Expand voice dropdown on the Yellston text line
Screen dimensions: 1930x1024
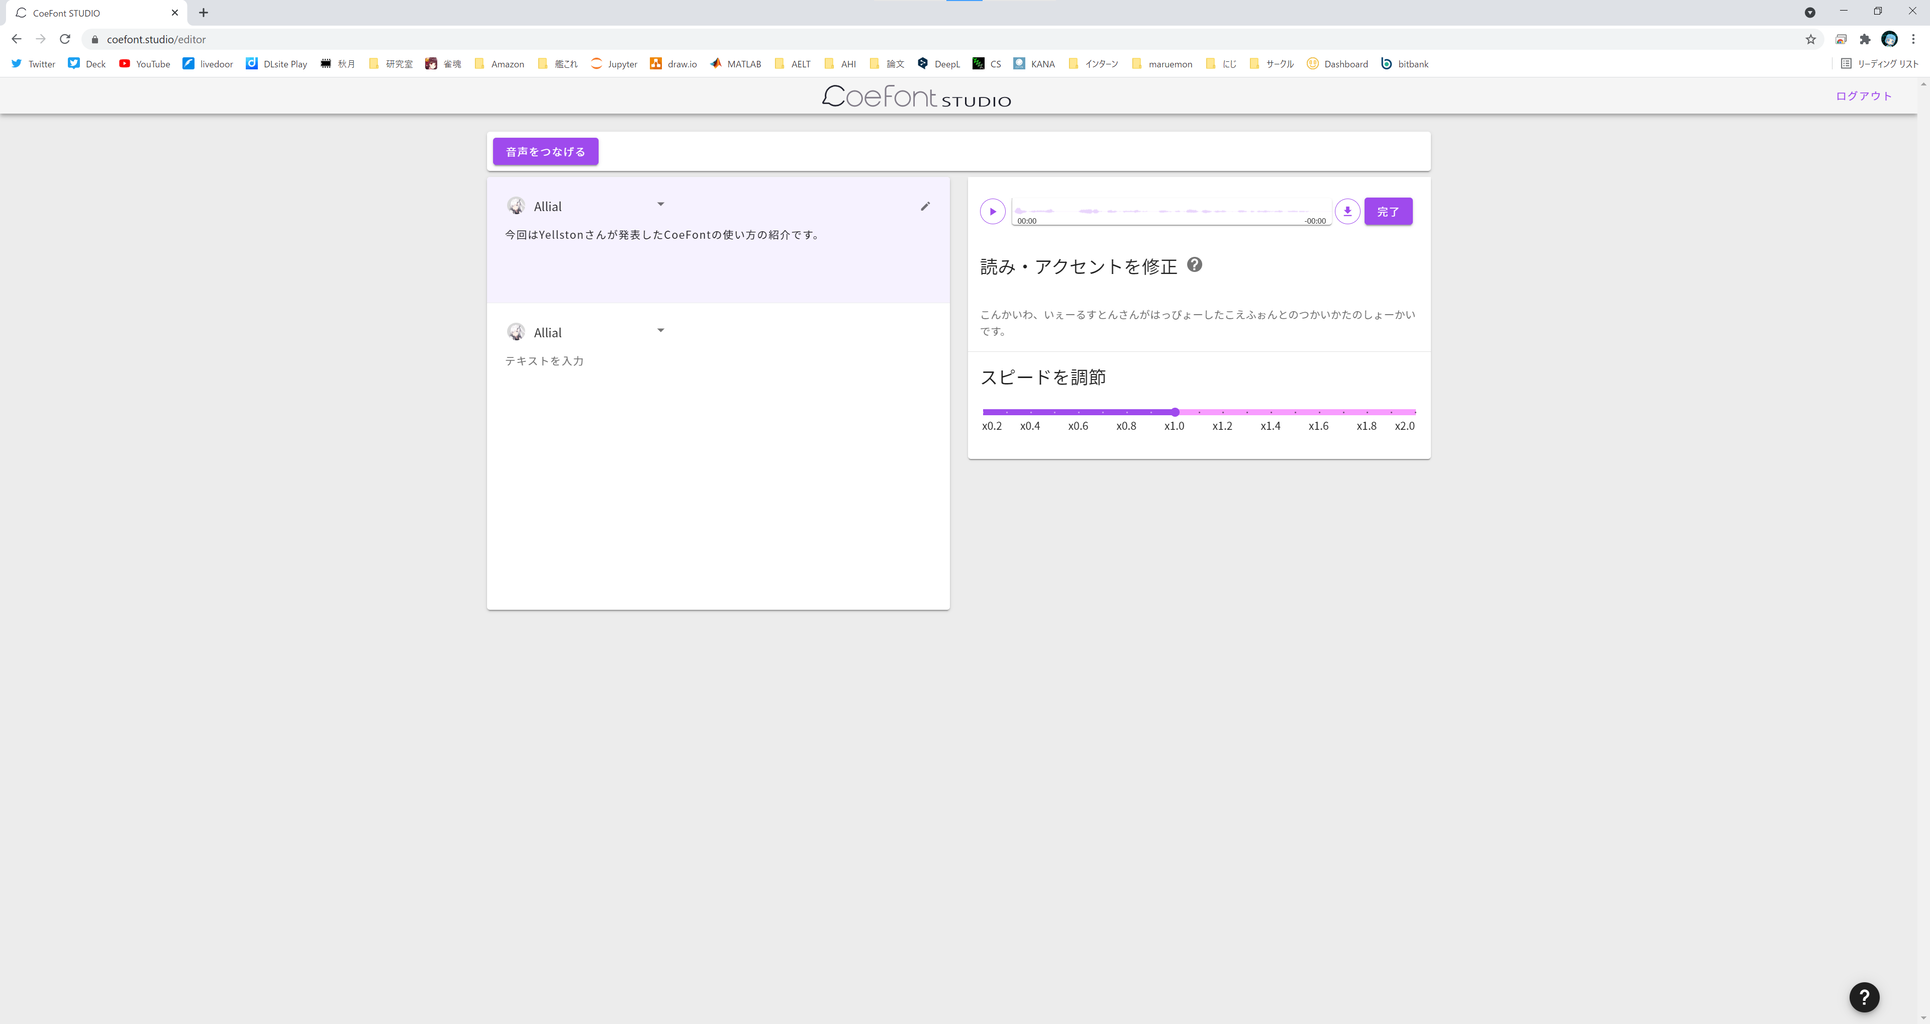click(660, 204)
